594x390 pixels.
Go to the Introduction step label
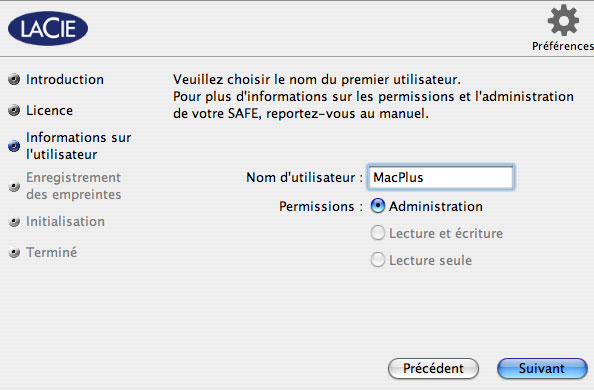[65, 80]
